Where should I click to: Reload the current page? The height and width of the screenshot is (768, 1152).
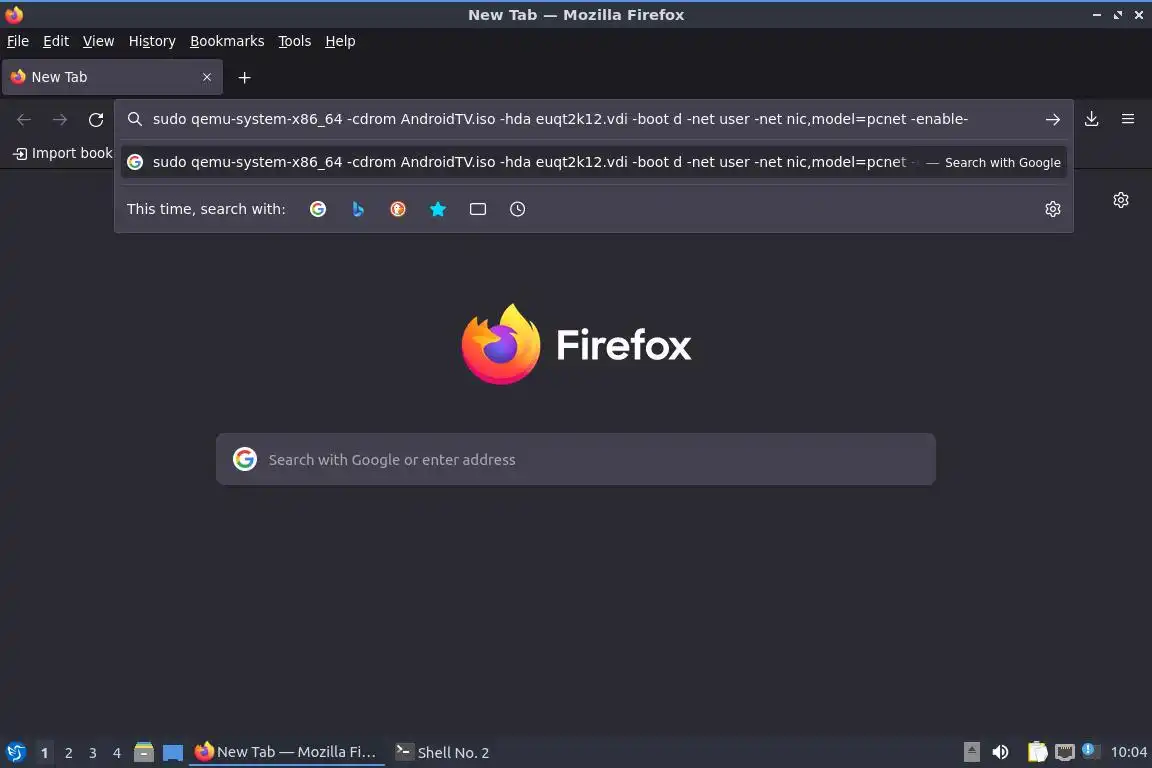click(96, 119)
